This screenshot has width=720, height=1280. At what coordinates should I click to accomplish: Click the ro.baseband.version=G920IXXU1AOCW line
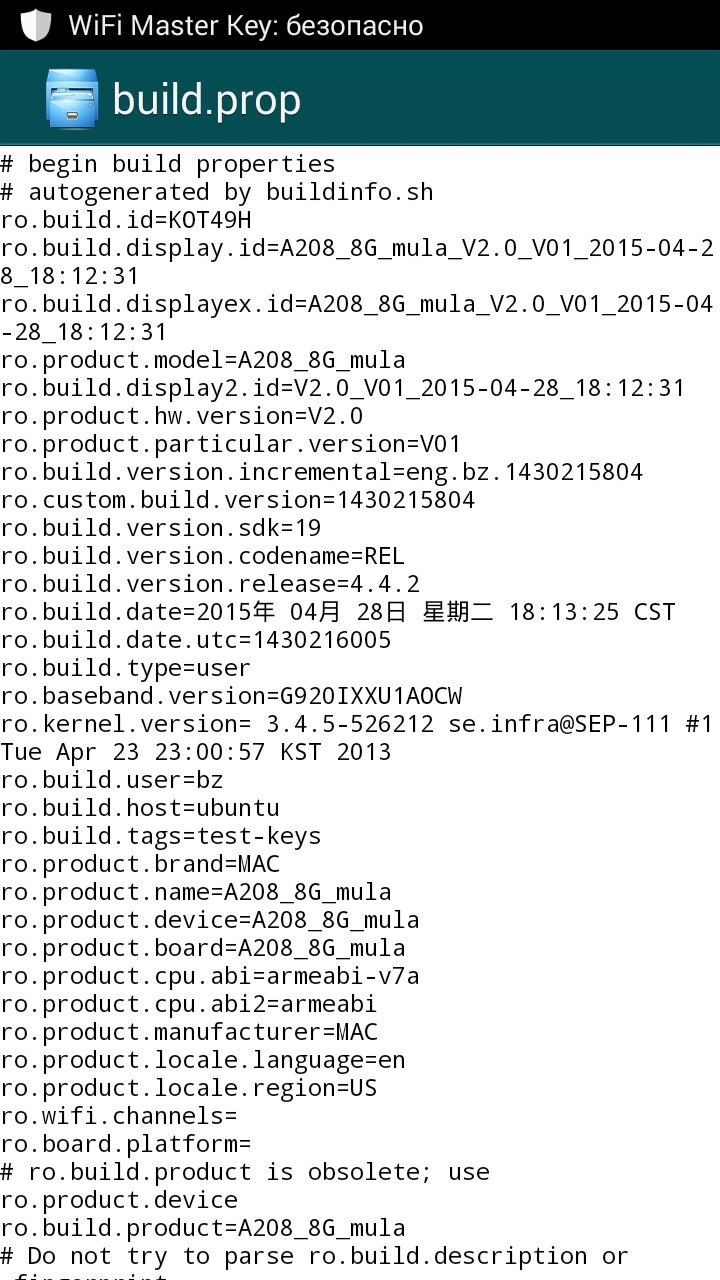[231, 695]
